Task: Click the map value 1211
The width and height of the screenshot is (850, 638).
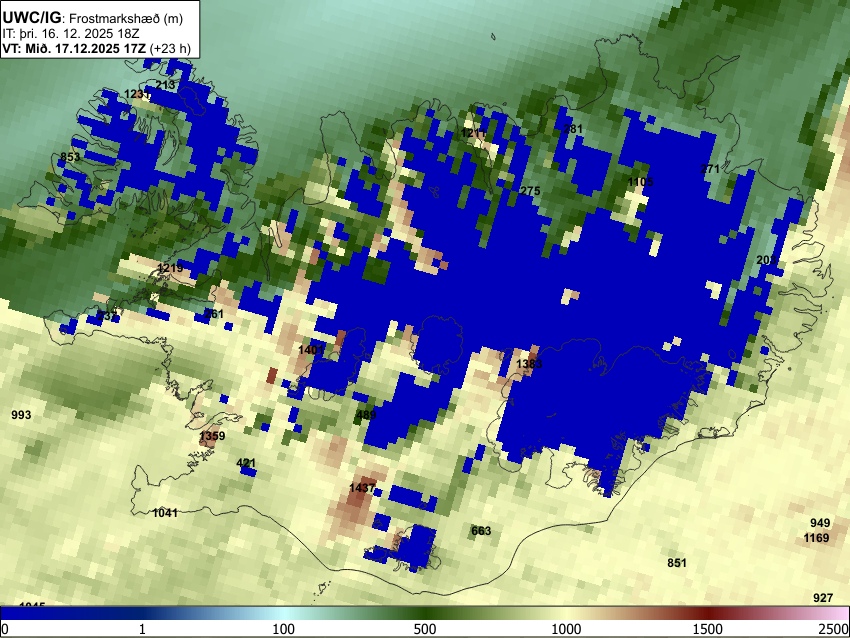Action: 474,133
